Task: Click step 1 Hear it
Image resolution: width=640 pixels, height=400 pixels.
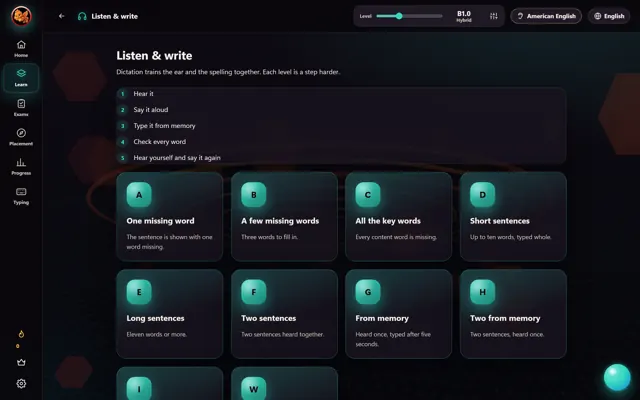Action: pos(143,94)
